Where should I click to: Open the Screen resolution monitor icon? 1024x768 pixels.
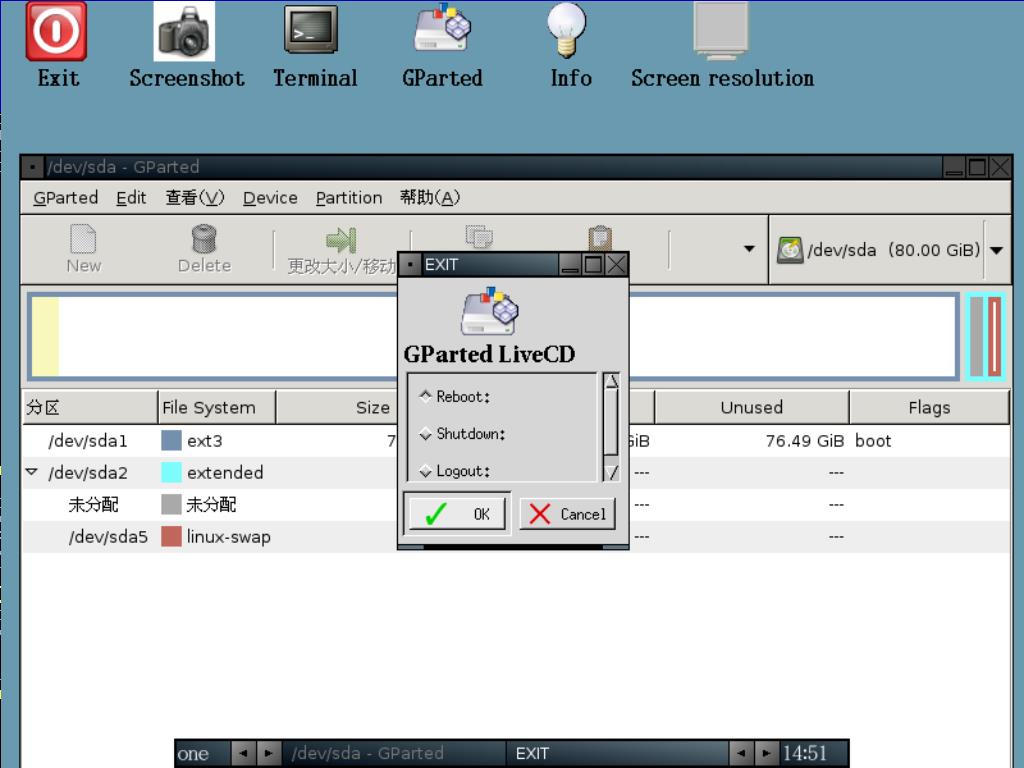721,29
